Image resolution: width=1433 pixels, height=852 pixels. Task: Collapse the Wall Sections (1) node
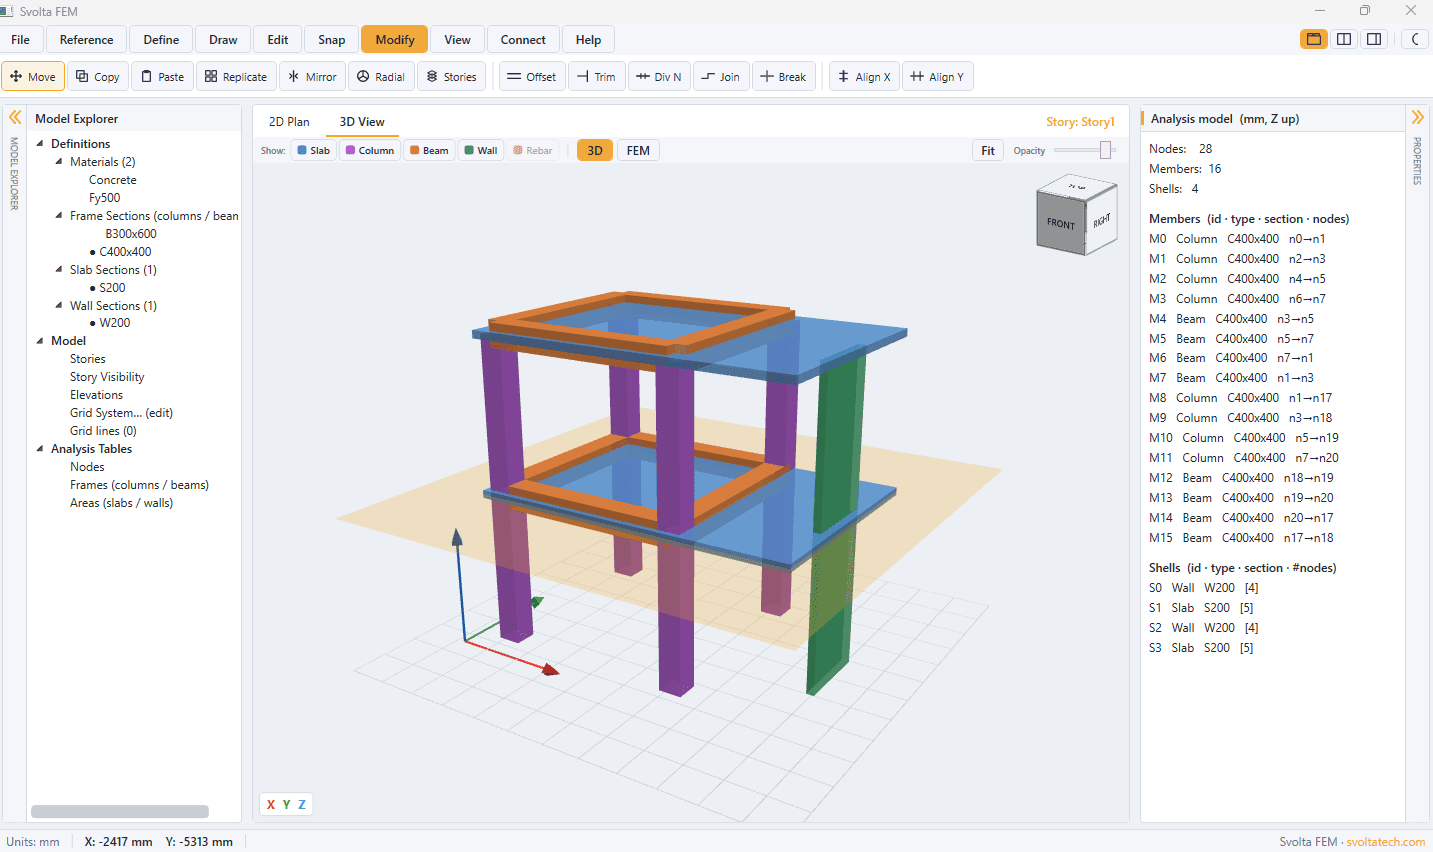tap(59, 305)
